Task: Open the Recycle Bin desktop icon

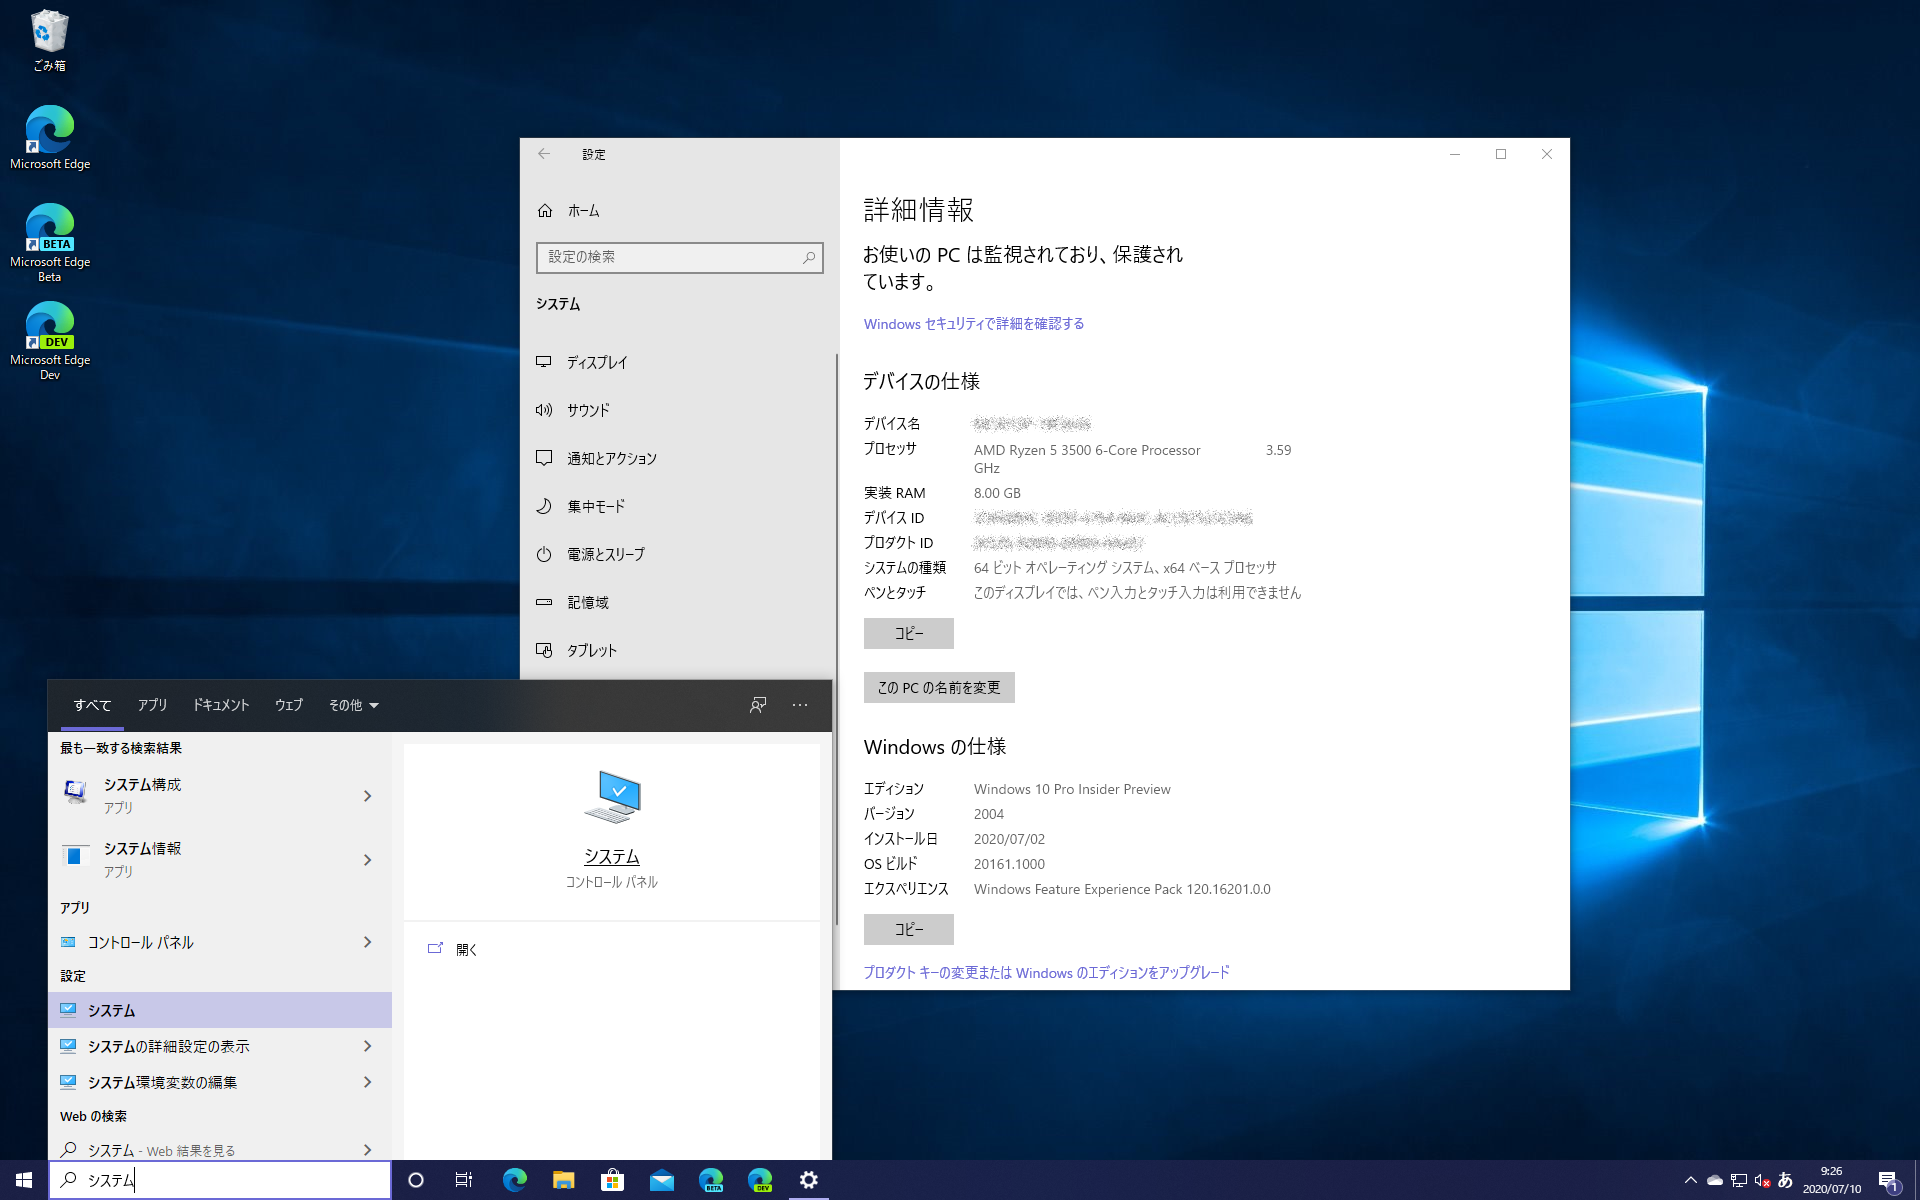Action: click(49, 40)
